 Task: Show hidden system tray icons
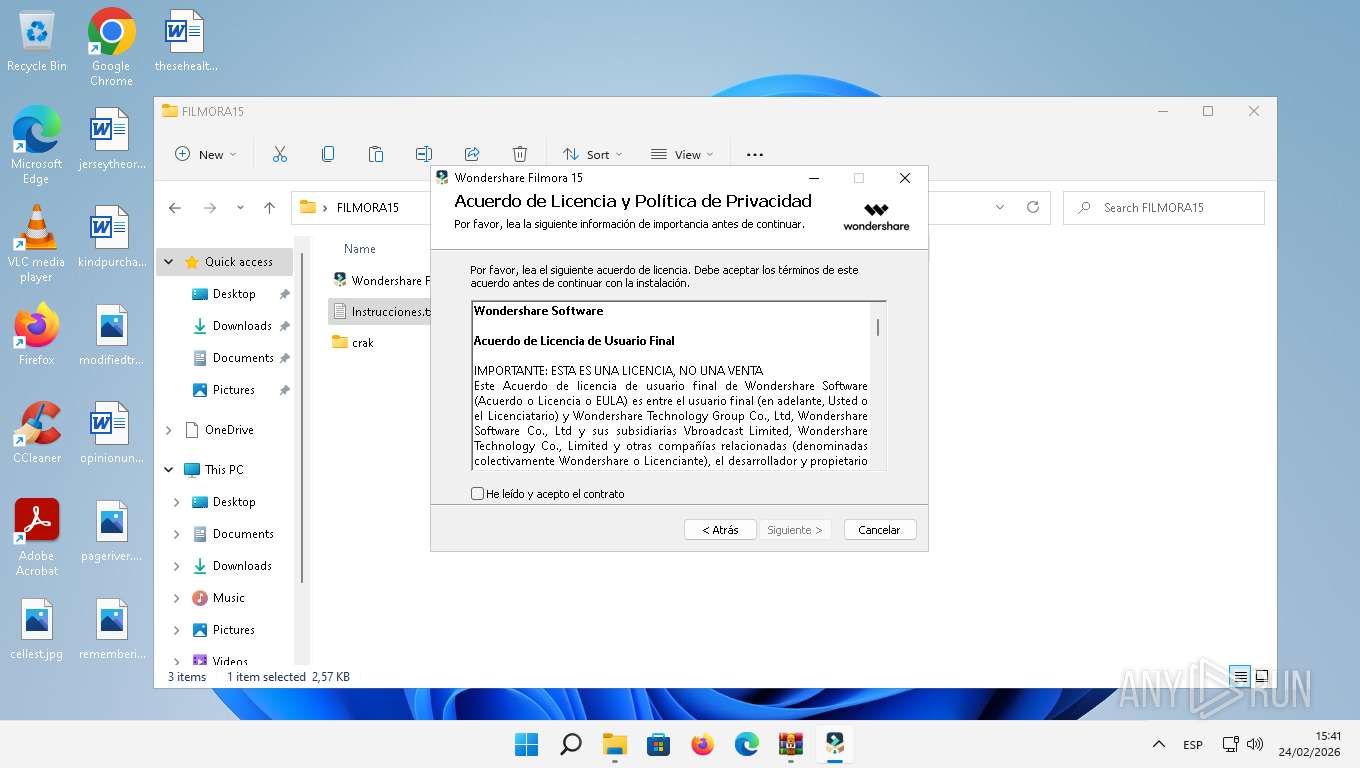coord(1158,745)
